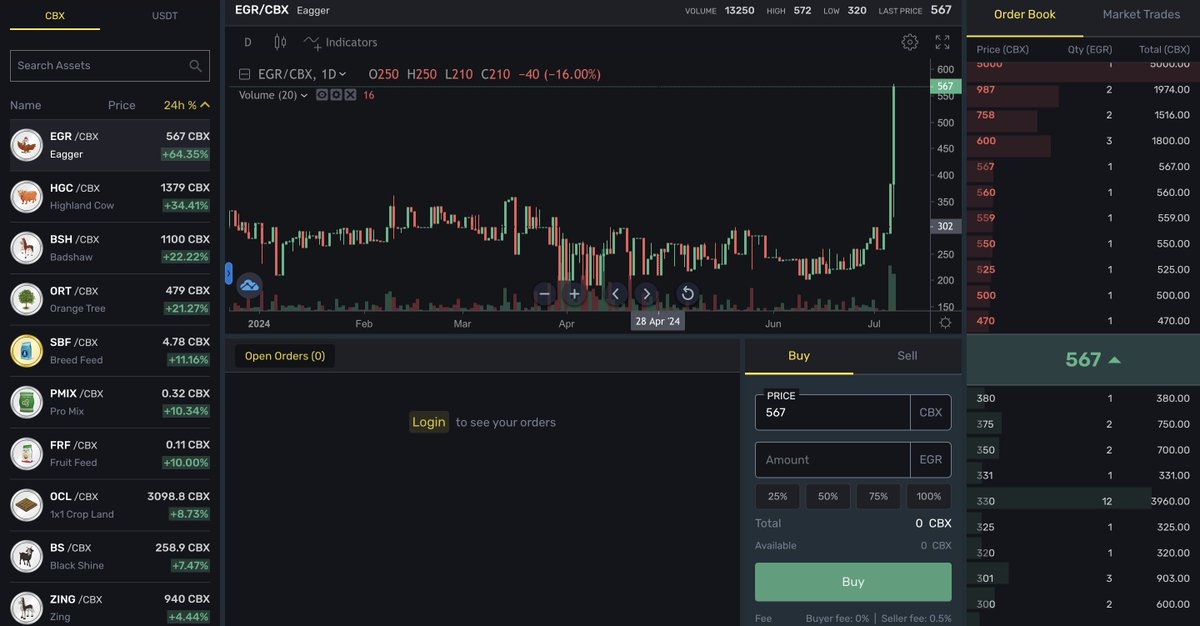Open the Open Orders (0) tab
The height and width of the screenshot is (626, 1200).
[x=285, y=356]
